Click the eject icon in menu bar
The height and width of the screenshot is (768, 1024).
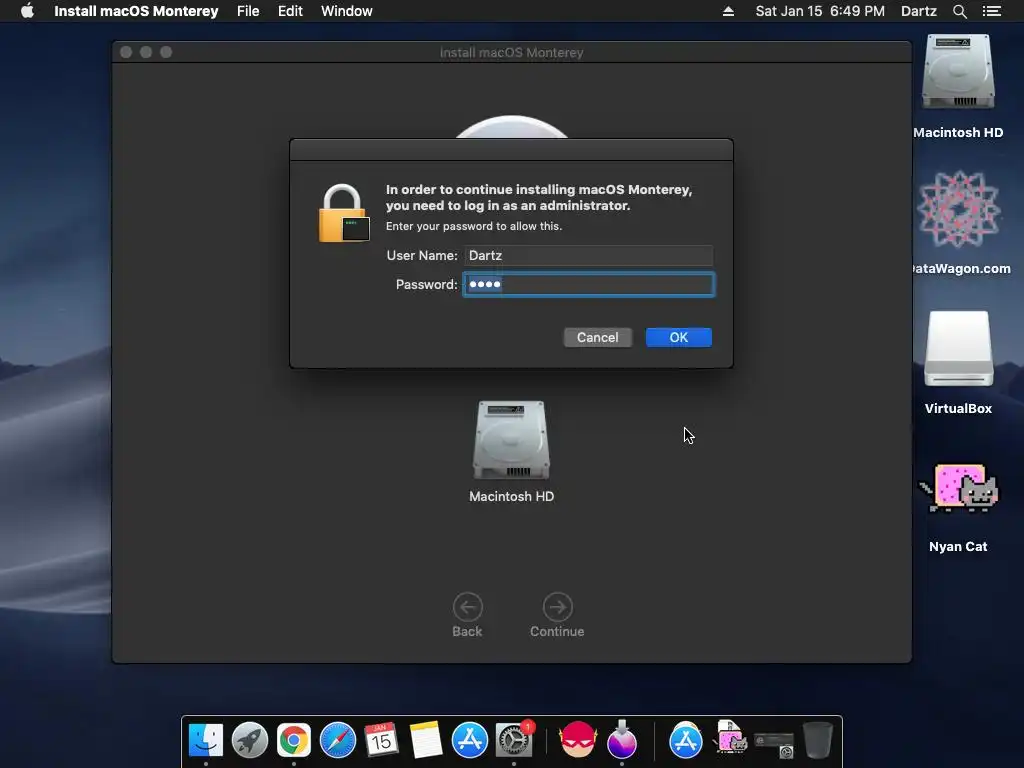pos(728,11)
